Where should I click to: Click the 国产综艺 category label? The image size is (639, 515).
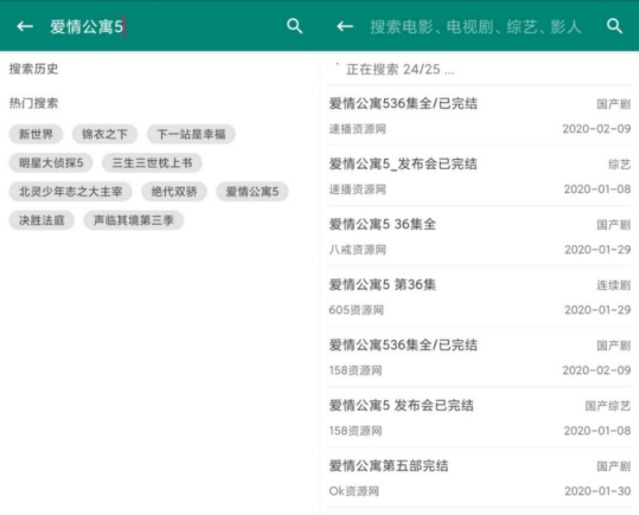pos(608,406)
